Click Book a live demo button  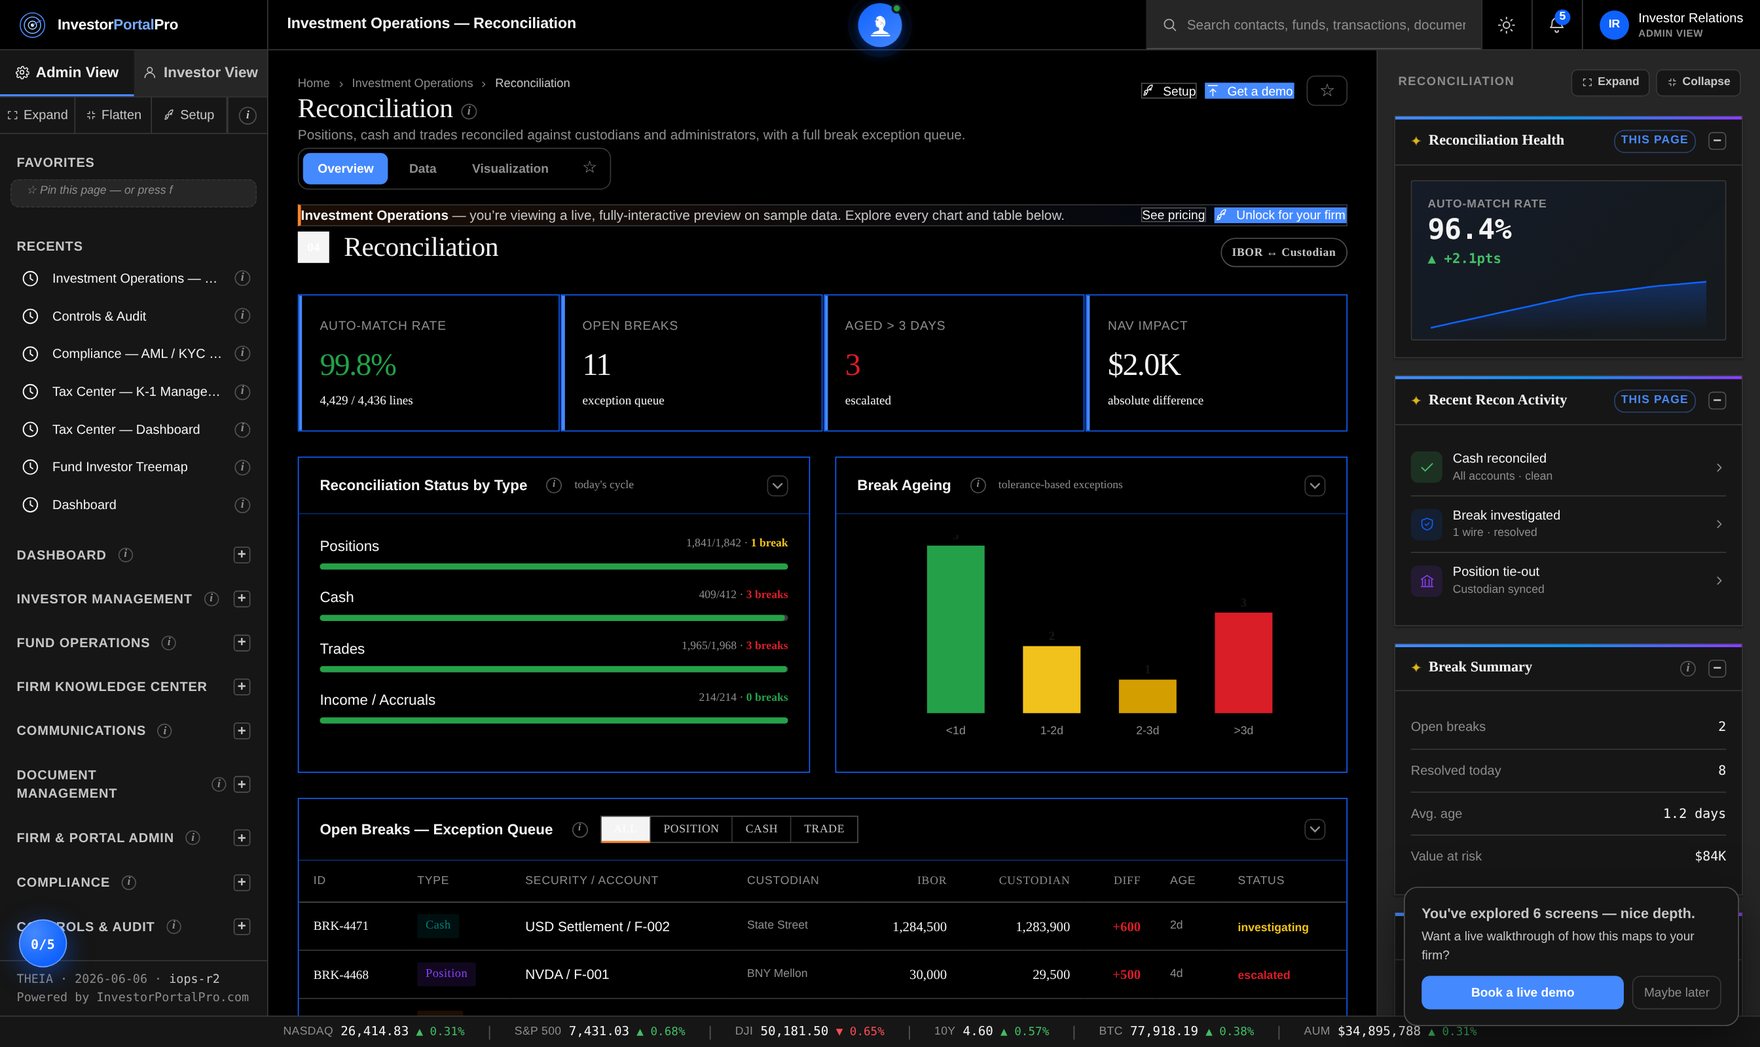click(1522, 992)
